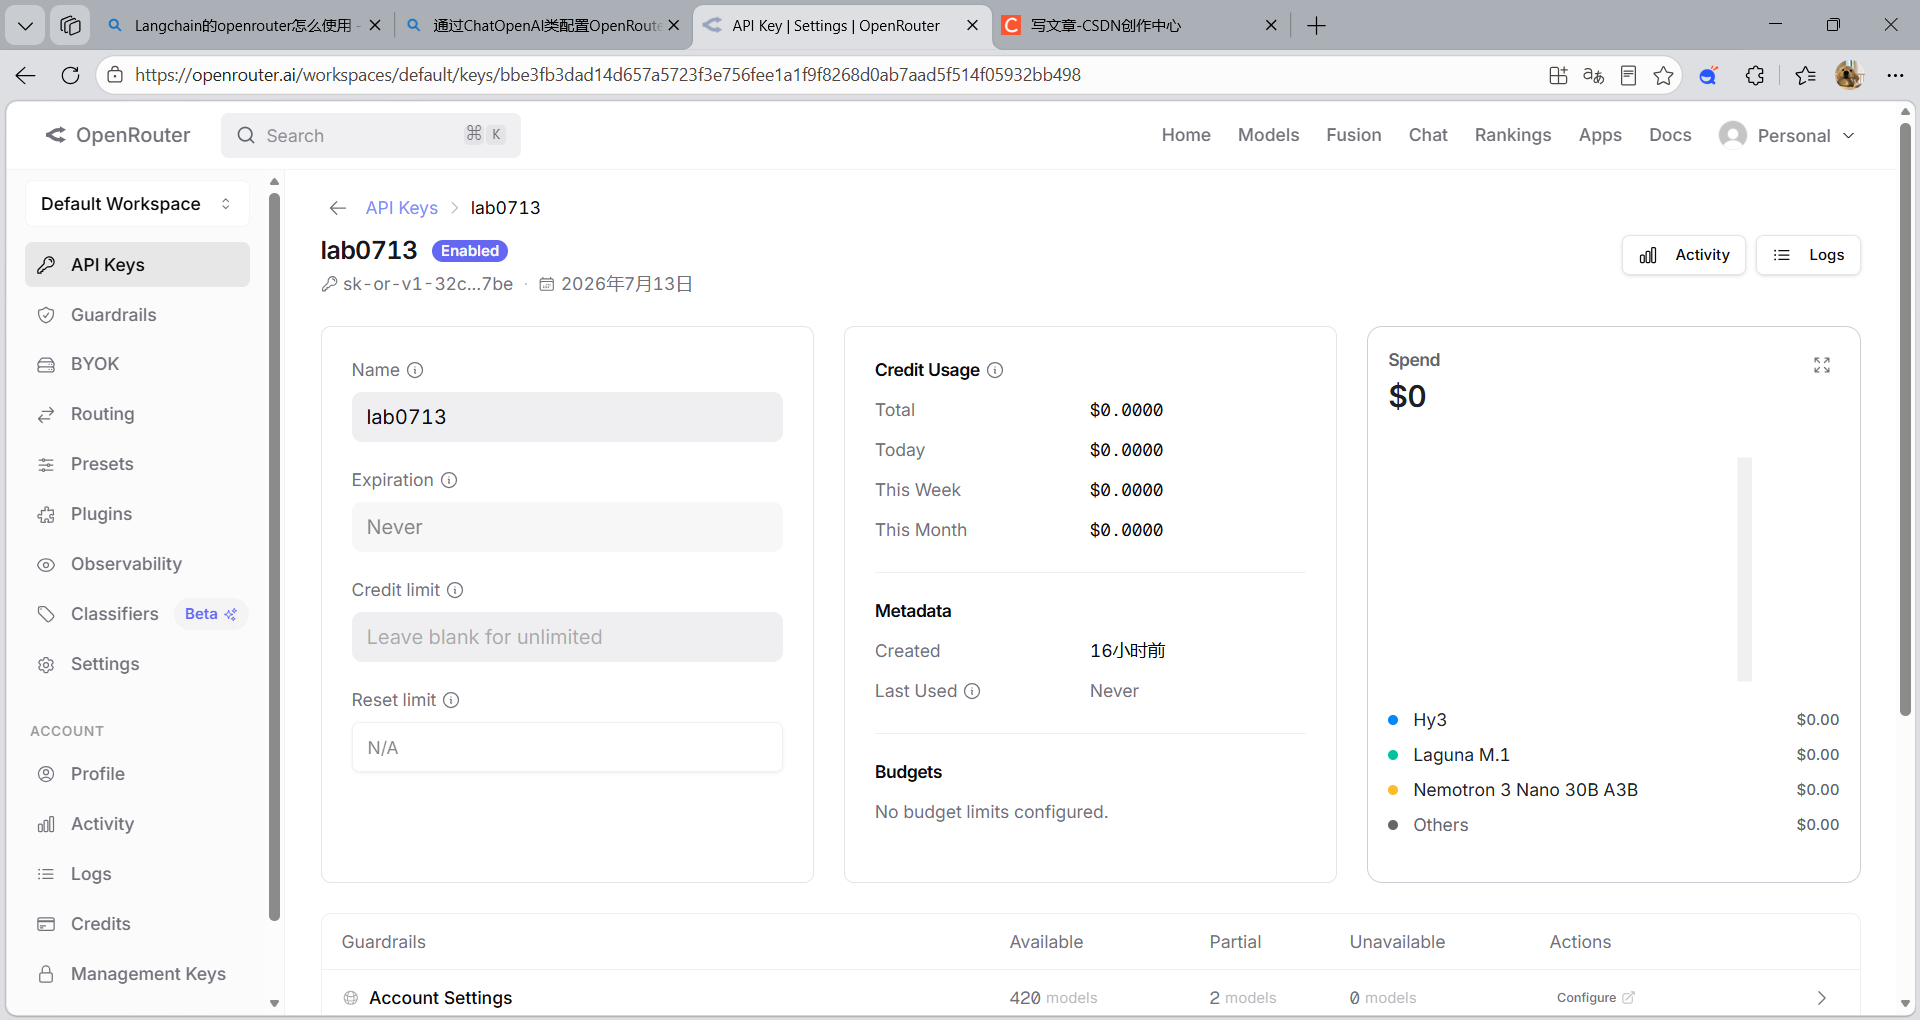Click the page vertical scrollbar thumb
Viewport: 1920px width, 1020px height.
(1905, 418)
